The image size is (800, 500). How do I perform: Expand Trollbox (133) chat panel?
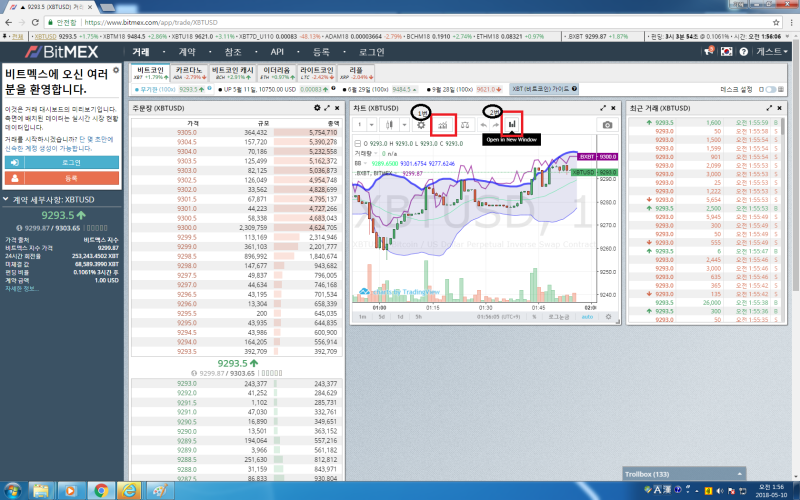coord(684,474)
